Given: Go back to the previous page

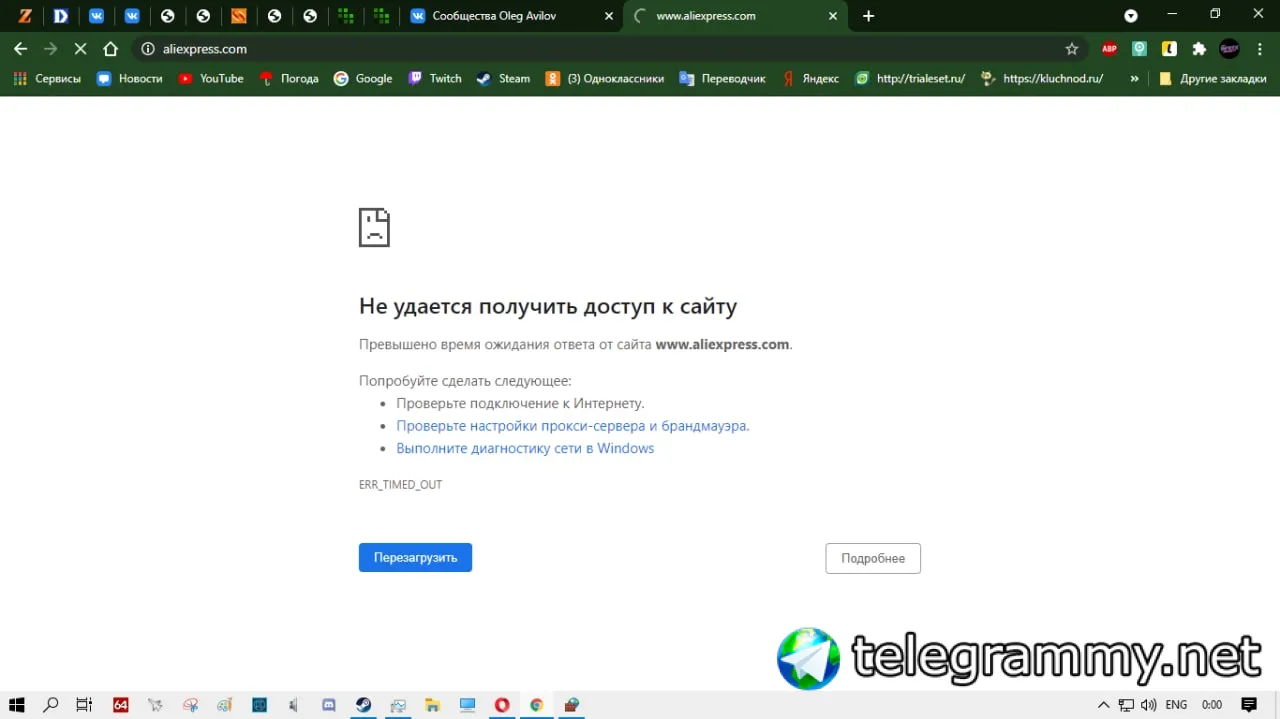Looking at the screenshot, I should 20,48.
